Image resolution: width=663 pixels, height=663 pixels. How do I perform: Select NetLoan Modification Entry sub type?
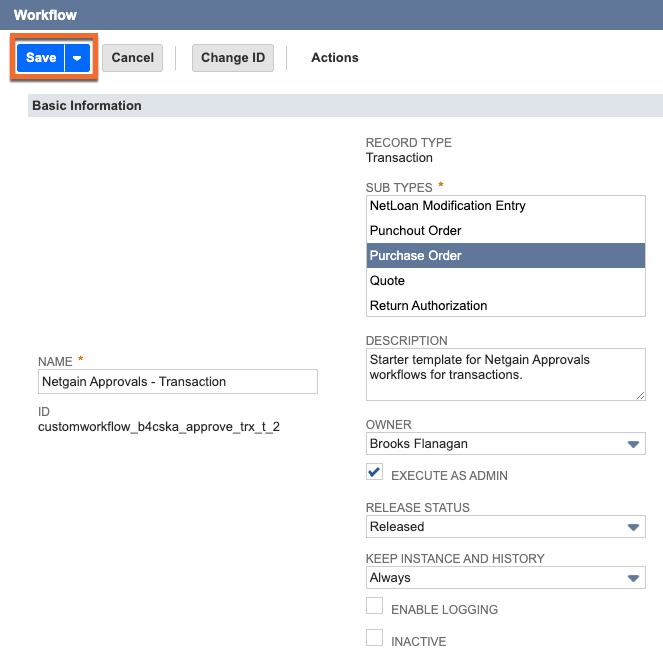pyautogui.click(x=447, y=206)
